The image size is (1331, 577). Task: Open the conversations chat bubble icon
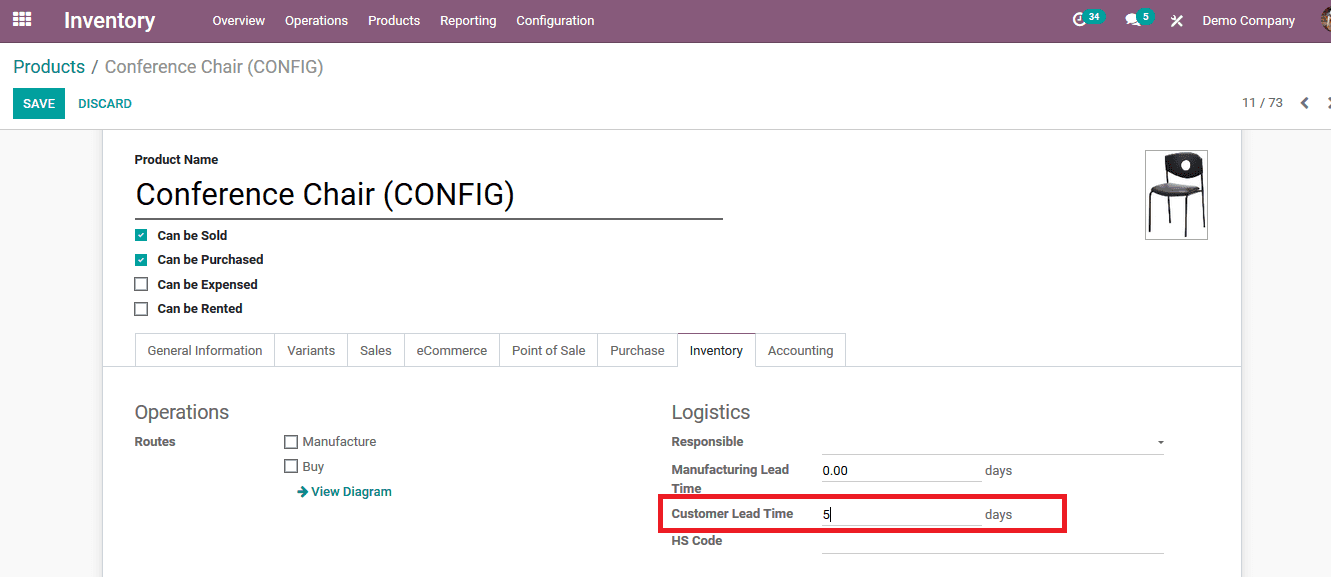tap(1132, 20)
